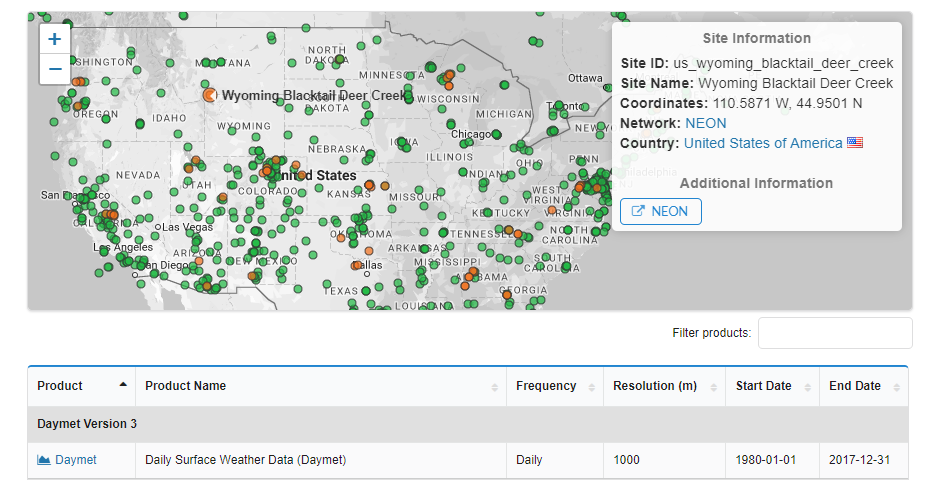Click the 2017-12-31 end date cell
Image resolution: width=940 pixels, height=480 pixels.
(863, 460)
